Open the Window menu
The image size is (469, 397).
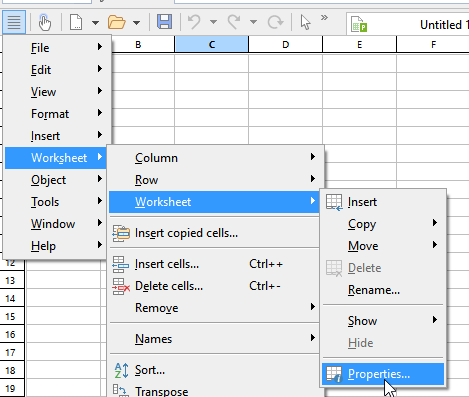56,224
